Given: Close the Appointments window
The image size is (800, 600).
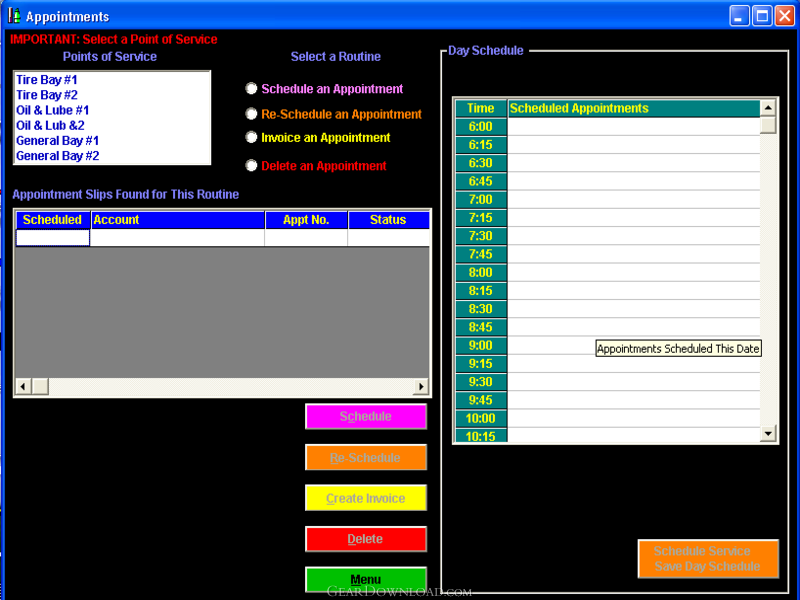Looking at the screenshot, I should pyautogui.click(x=785, y=16).
